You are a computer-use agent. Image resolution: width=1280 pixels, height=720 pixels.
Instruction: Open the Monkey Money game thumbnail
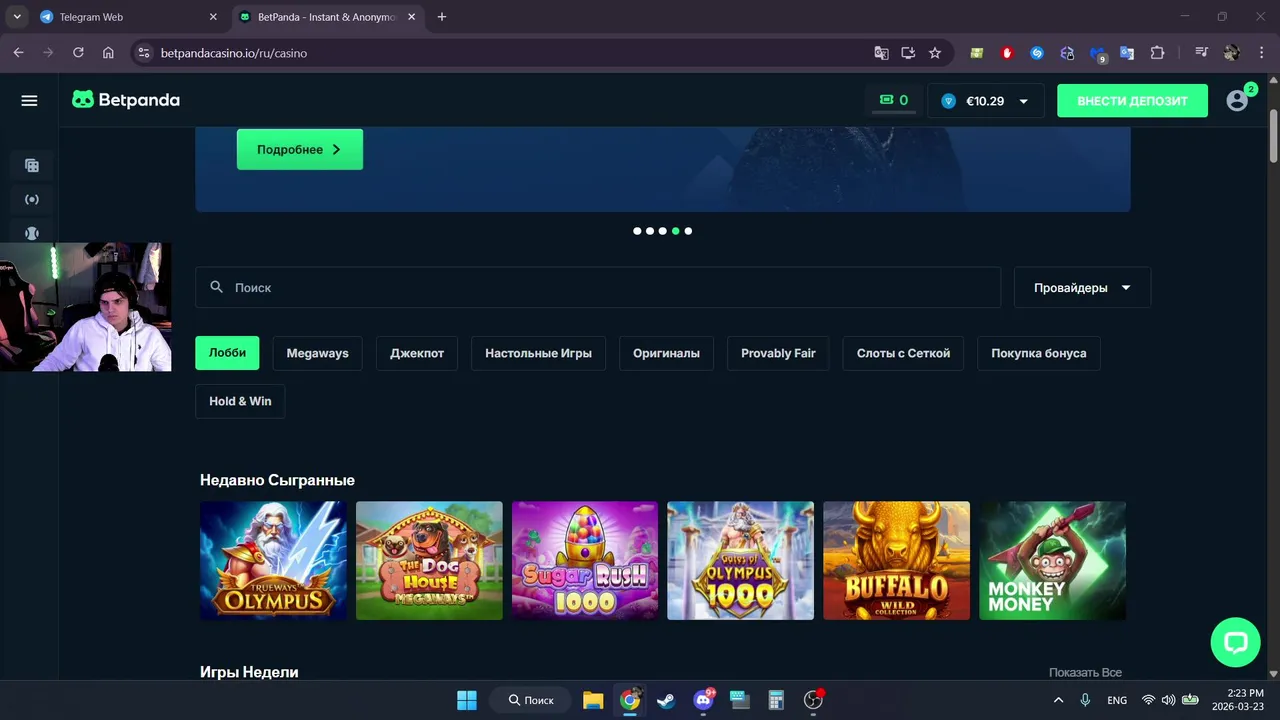point(1052,561)
